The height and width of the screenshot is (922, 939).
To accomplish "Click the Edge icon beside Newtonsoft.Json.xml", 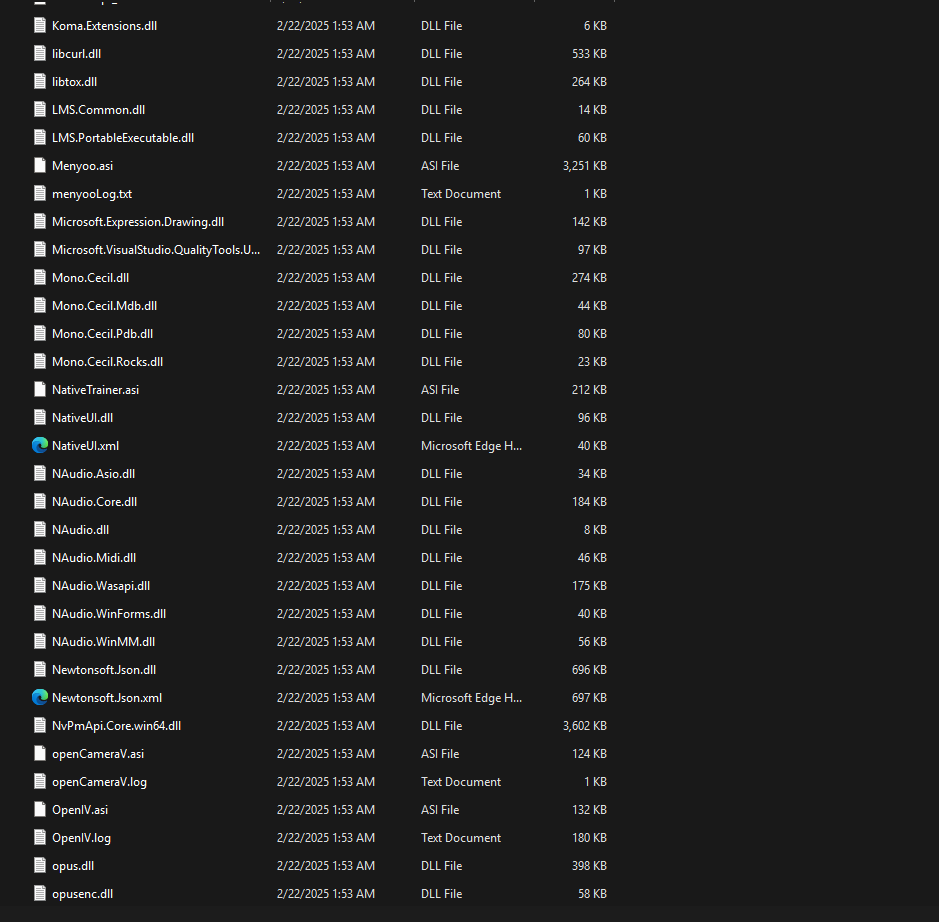I will pos(40,698).
